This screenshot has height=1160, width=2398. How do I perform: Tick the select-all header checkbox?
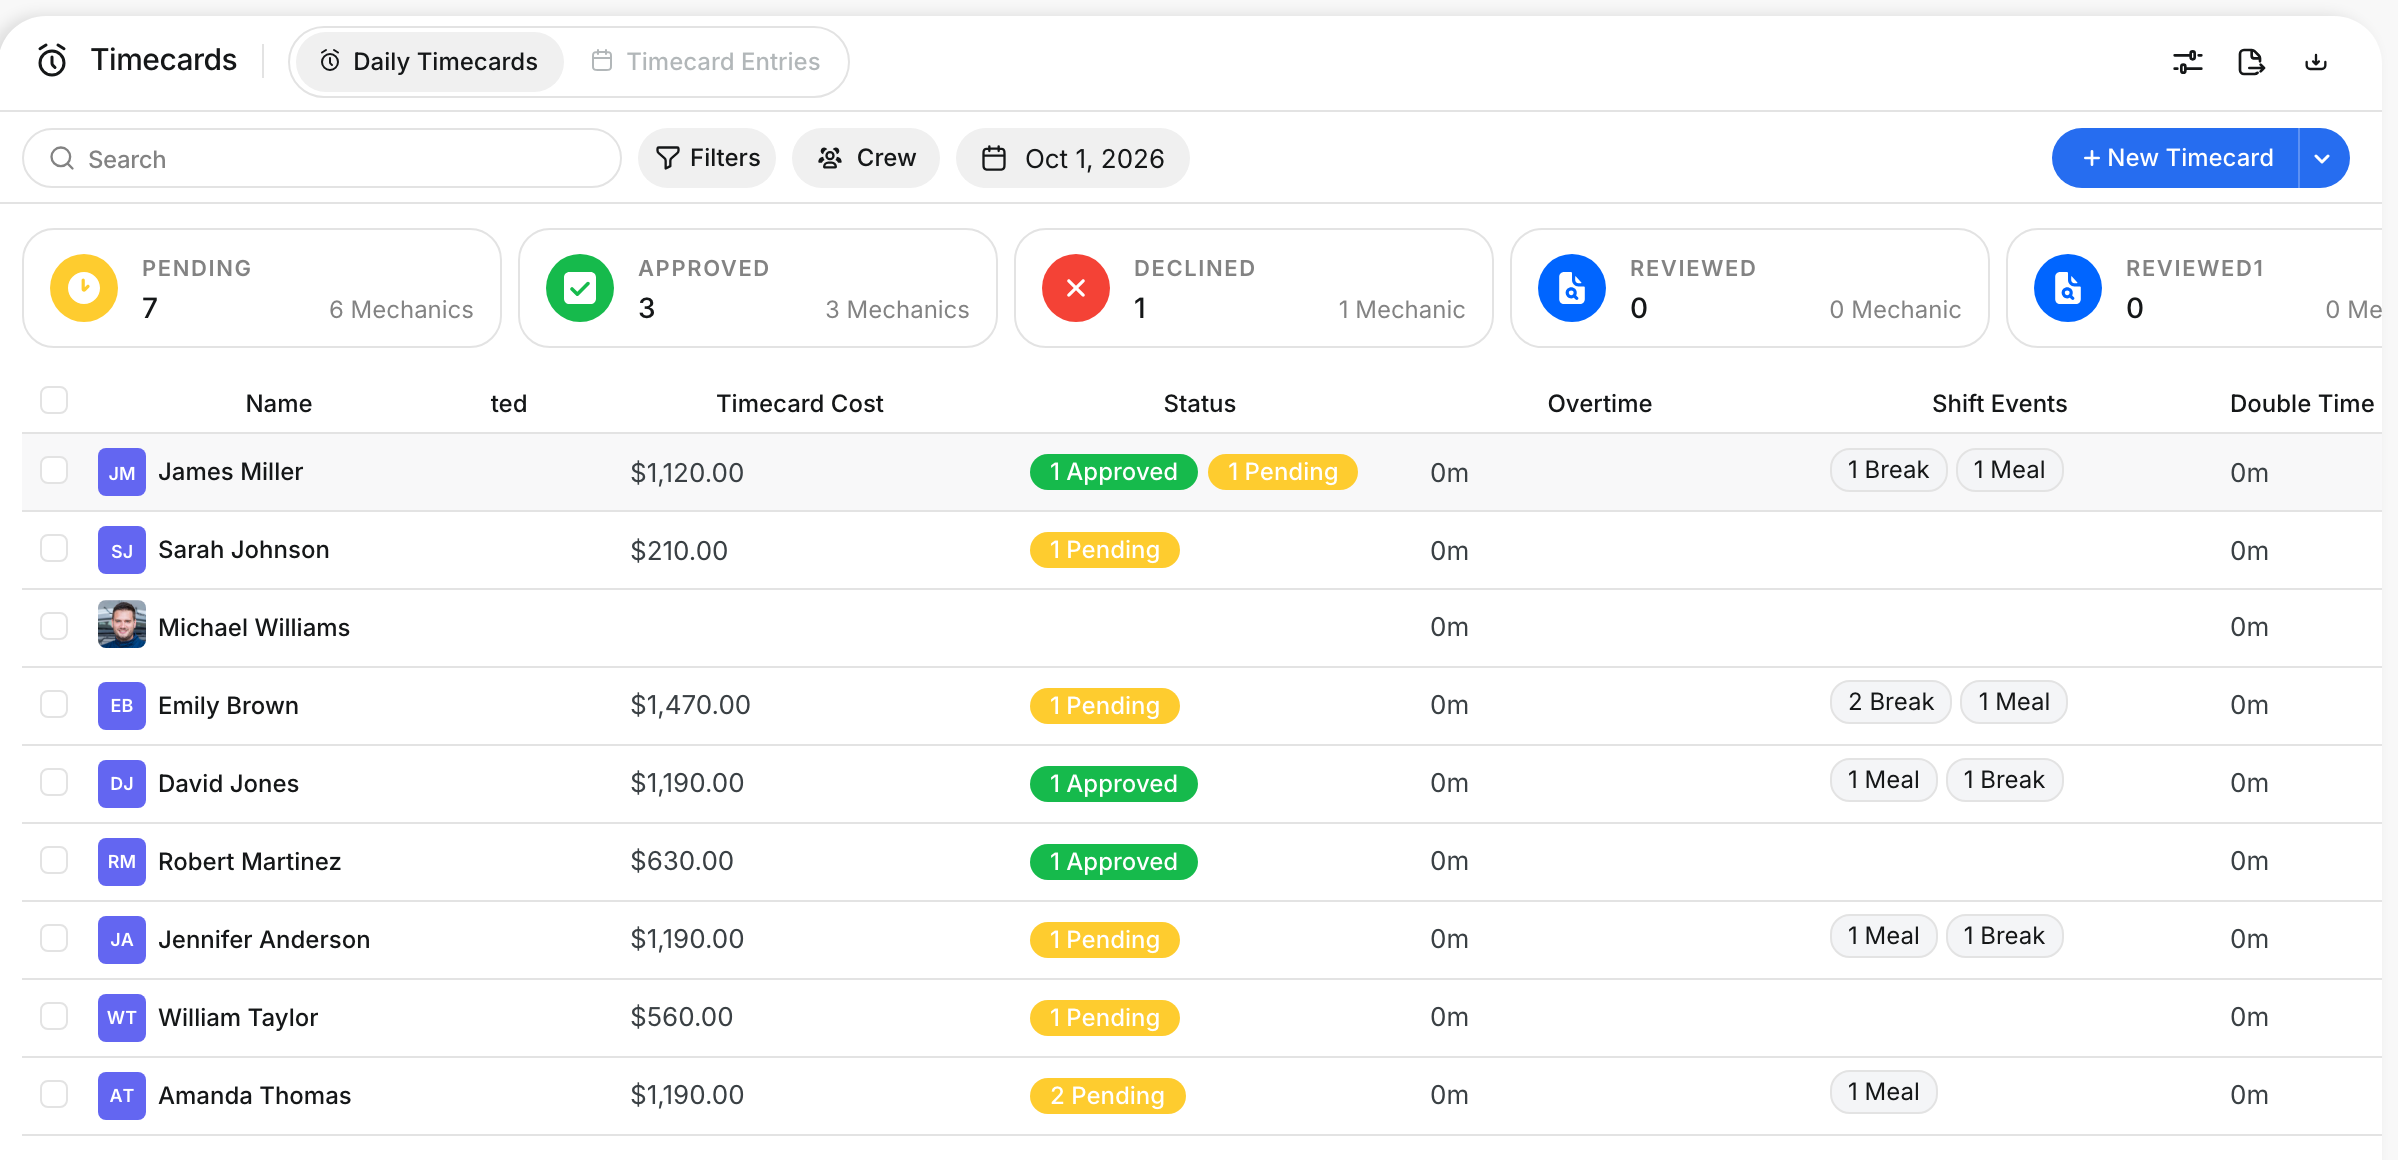click(x=54, y=400)
